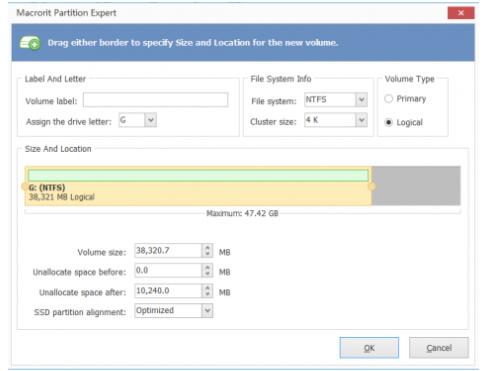Select the Logical volume type
This screenshot has width=488, height=371.
tap(388, 122)
